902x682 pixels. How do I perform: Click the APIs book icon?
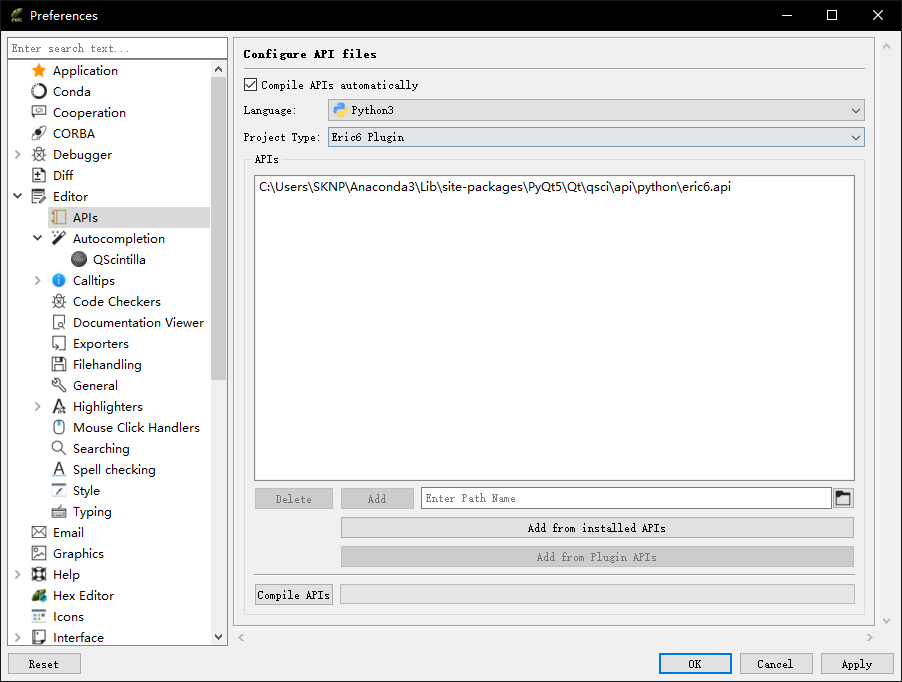59,217
